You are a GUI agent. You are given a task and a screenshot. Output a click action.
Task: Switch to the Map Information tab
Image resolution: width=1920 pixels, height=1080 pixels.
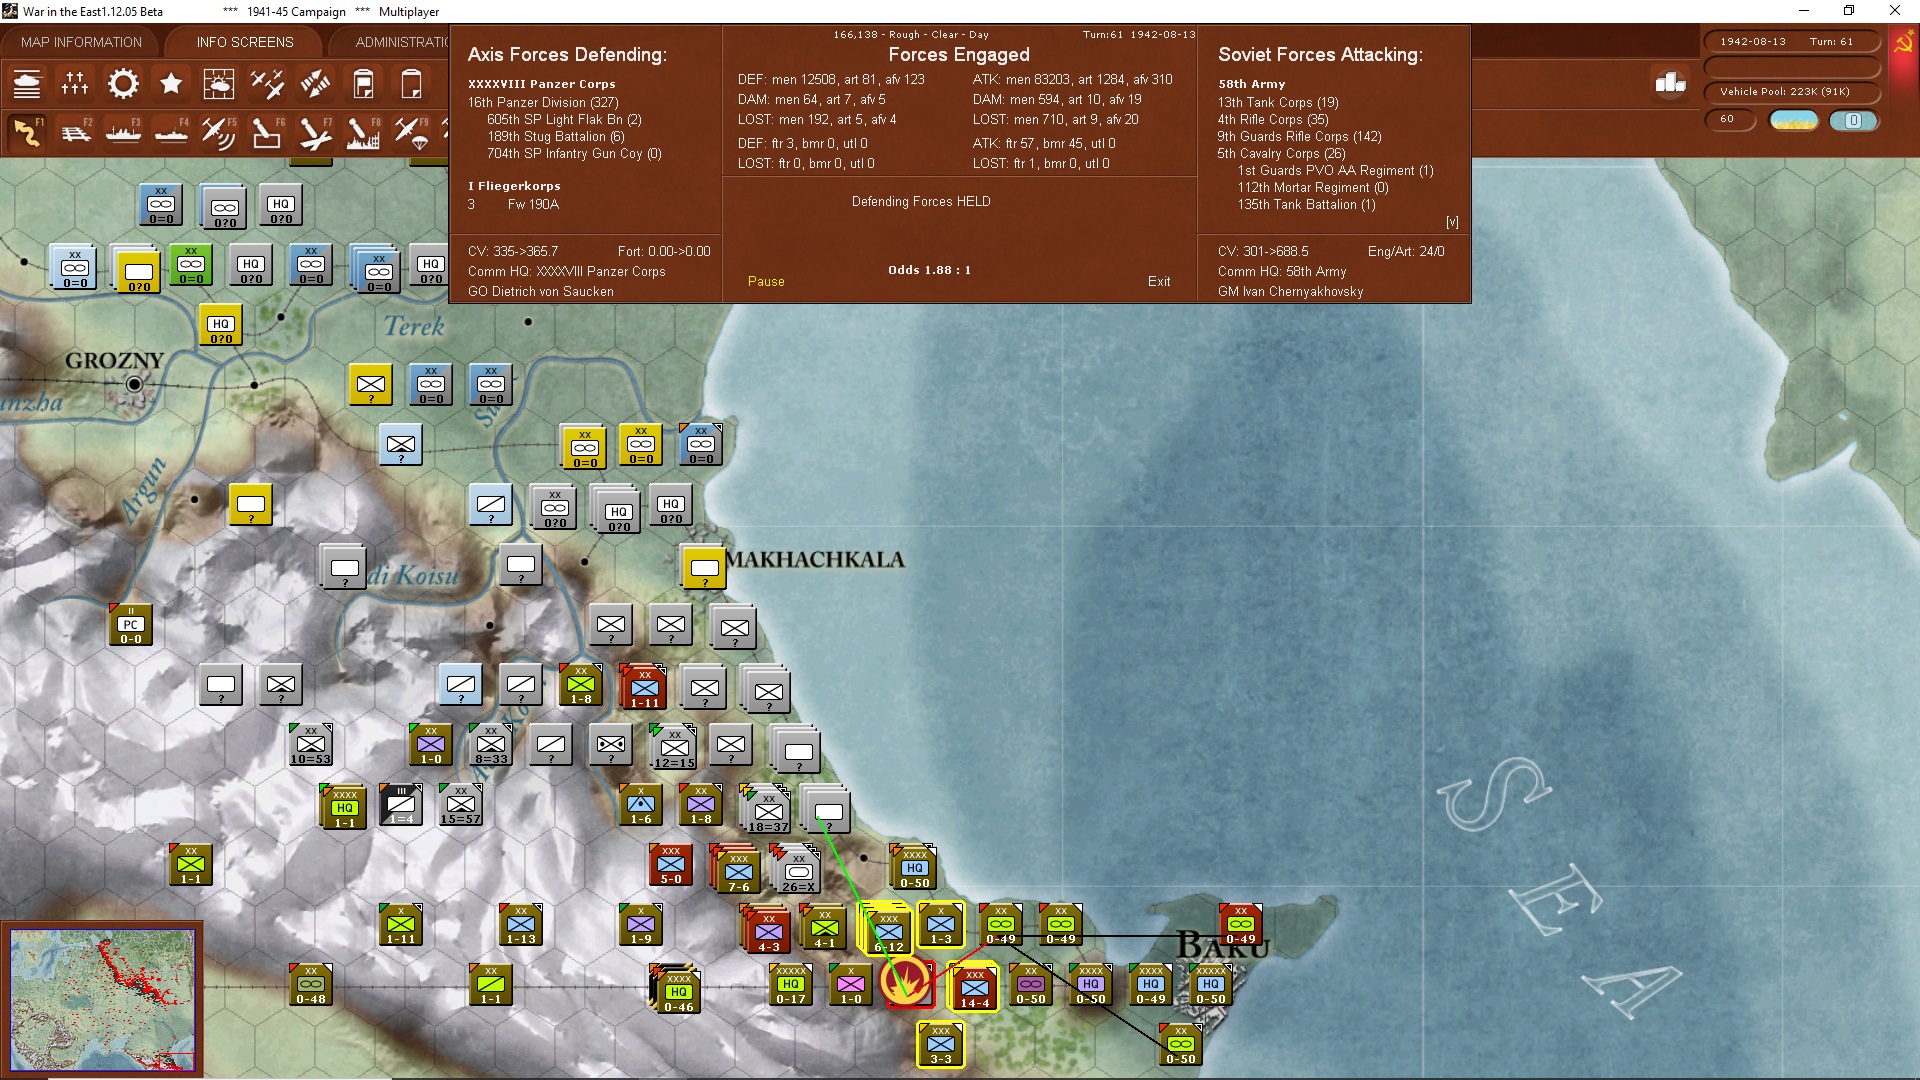[x=81, y=42]
